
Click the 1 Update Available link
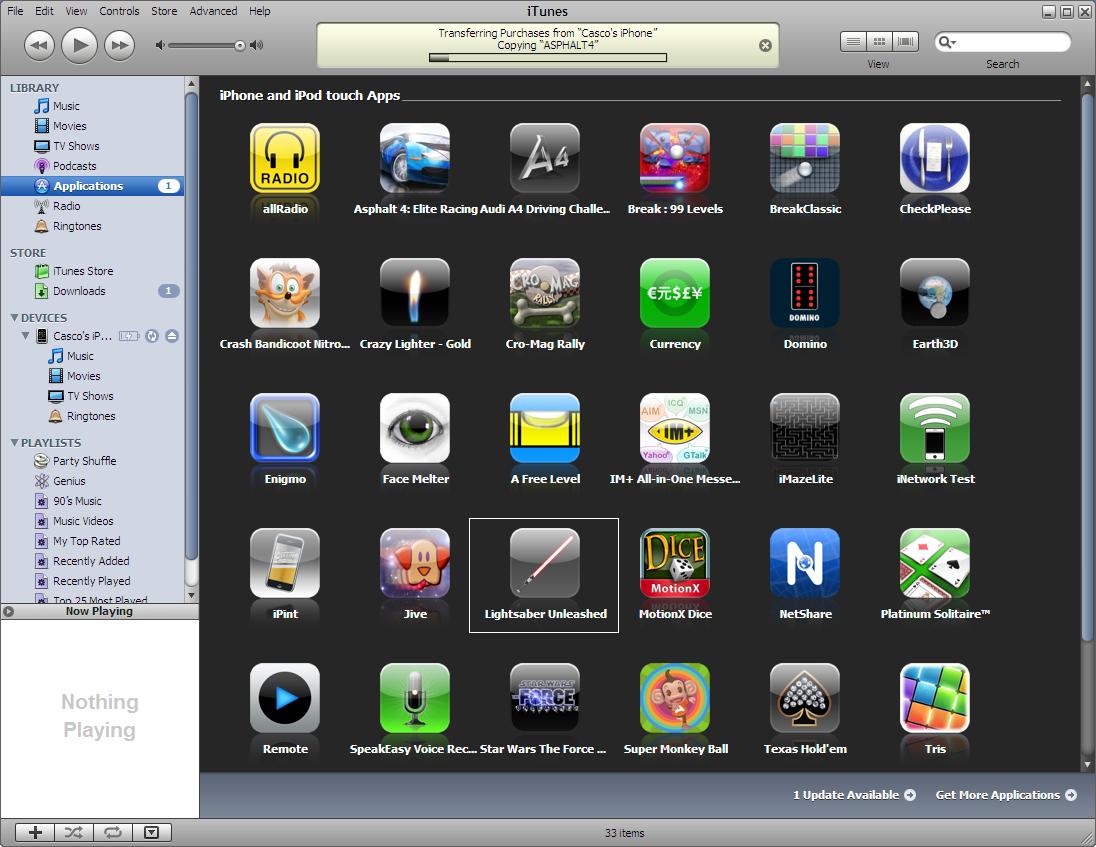[x=854, y=795]
